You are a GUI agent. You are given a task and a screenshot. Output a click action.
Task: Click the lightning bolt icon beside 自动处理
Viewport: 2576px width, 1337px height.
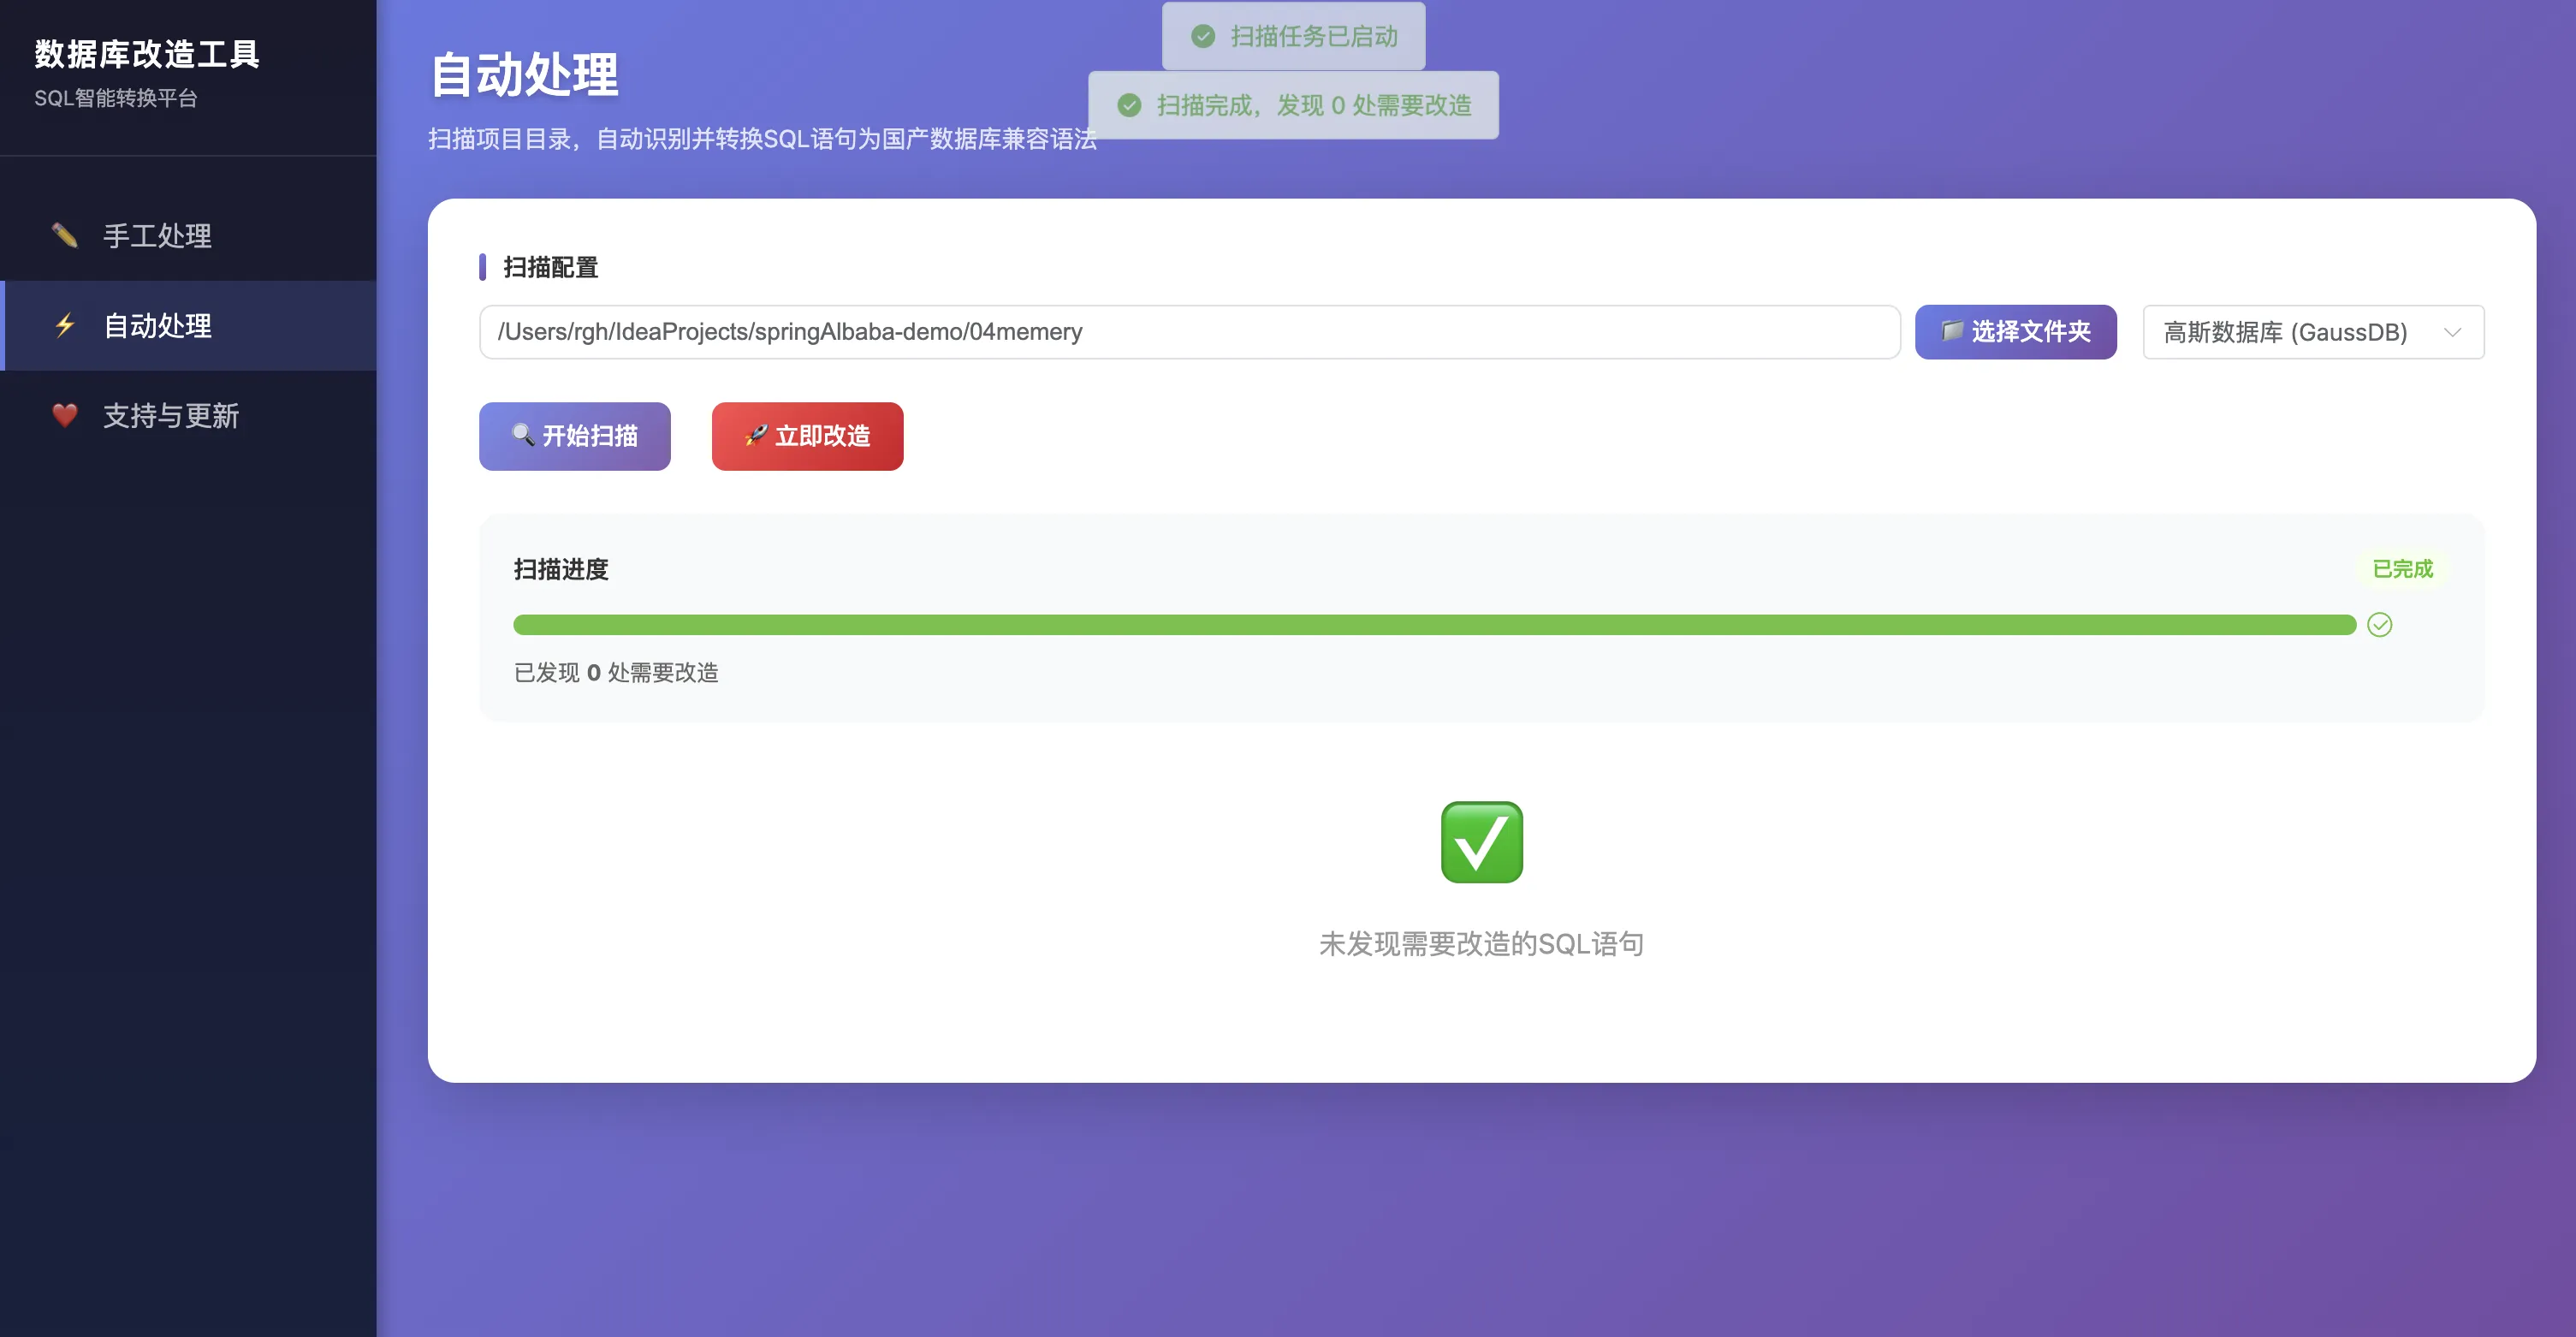[65, 326]
